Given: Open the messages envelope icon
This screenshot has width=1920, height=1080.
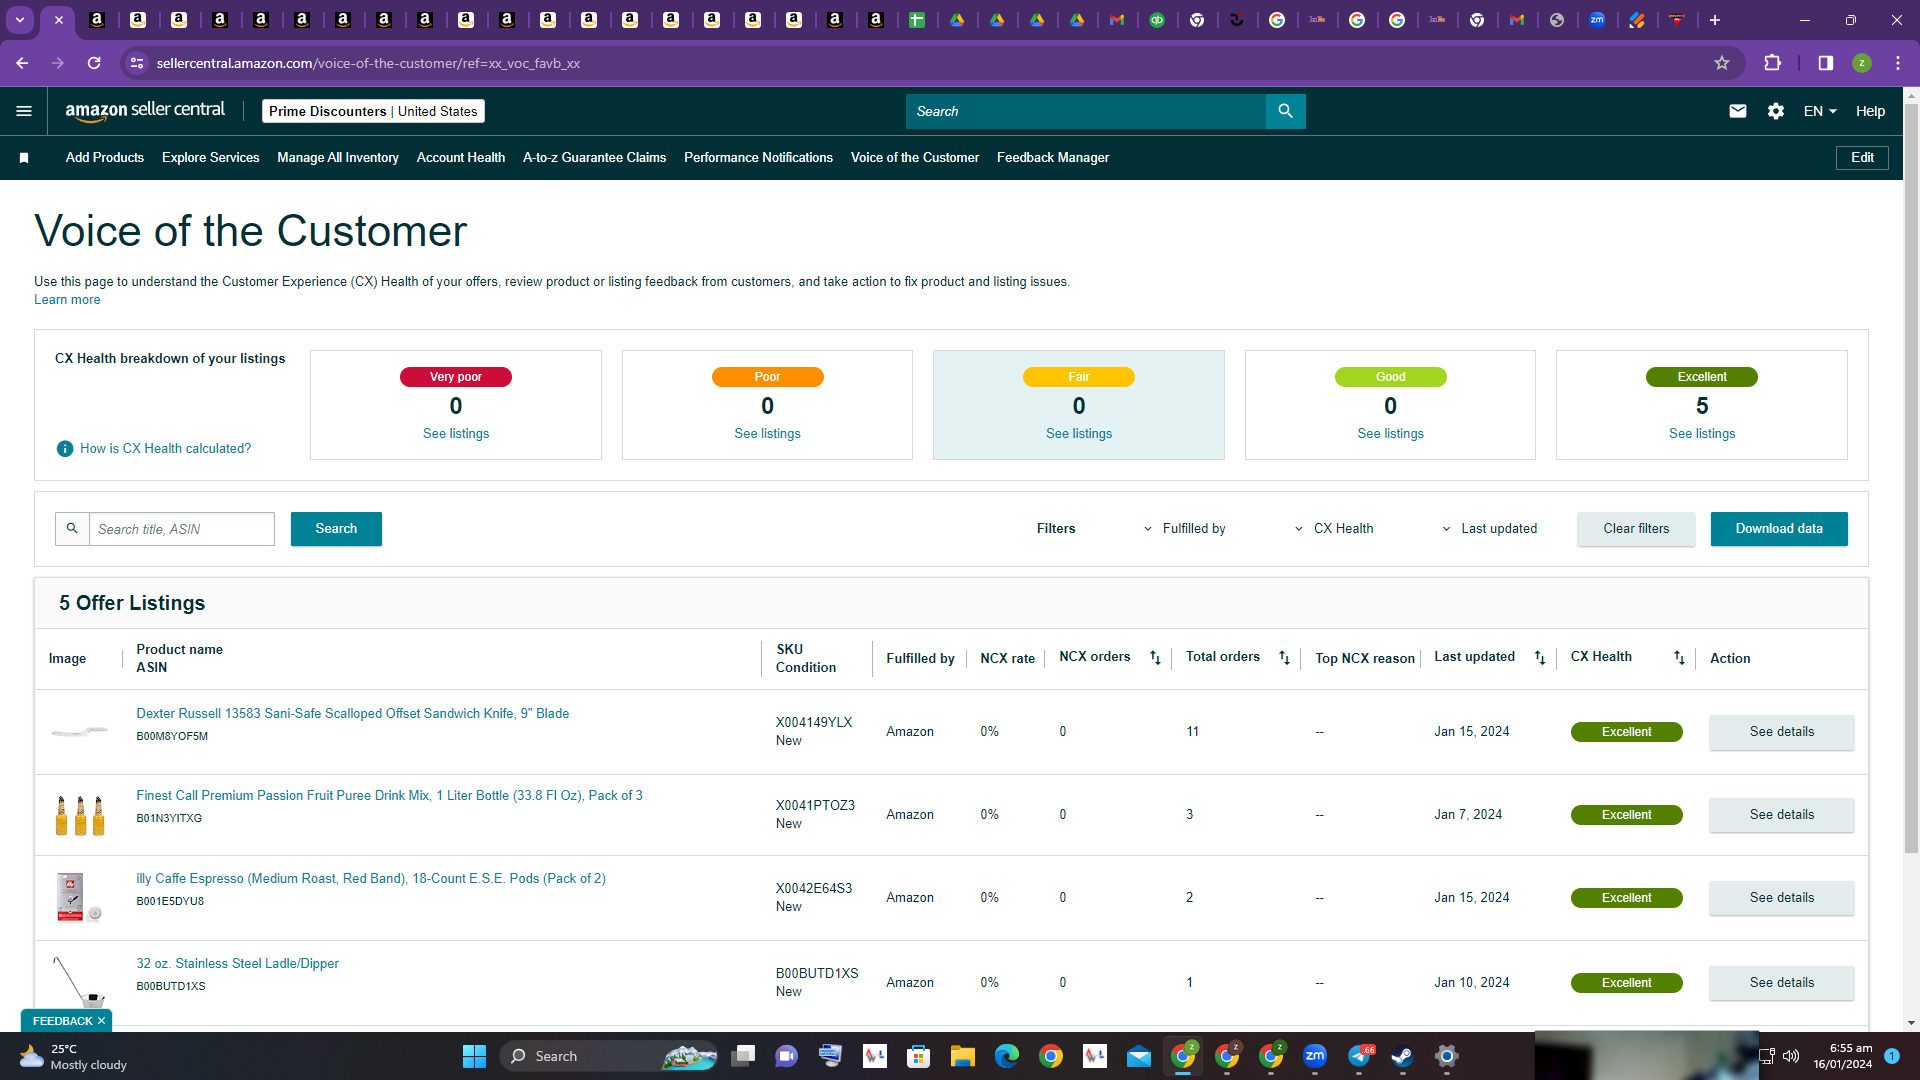Looking at the screenshot, I should click(1738, 111).
